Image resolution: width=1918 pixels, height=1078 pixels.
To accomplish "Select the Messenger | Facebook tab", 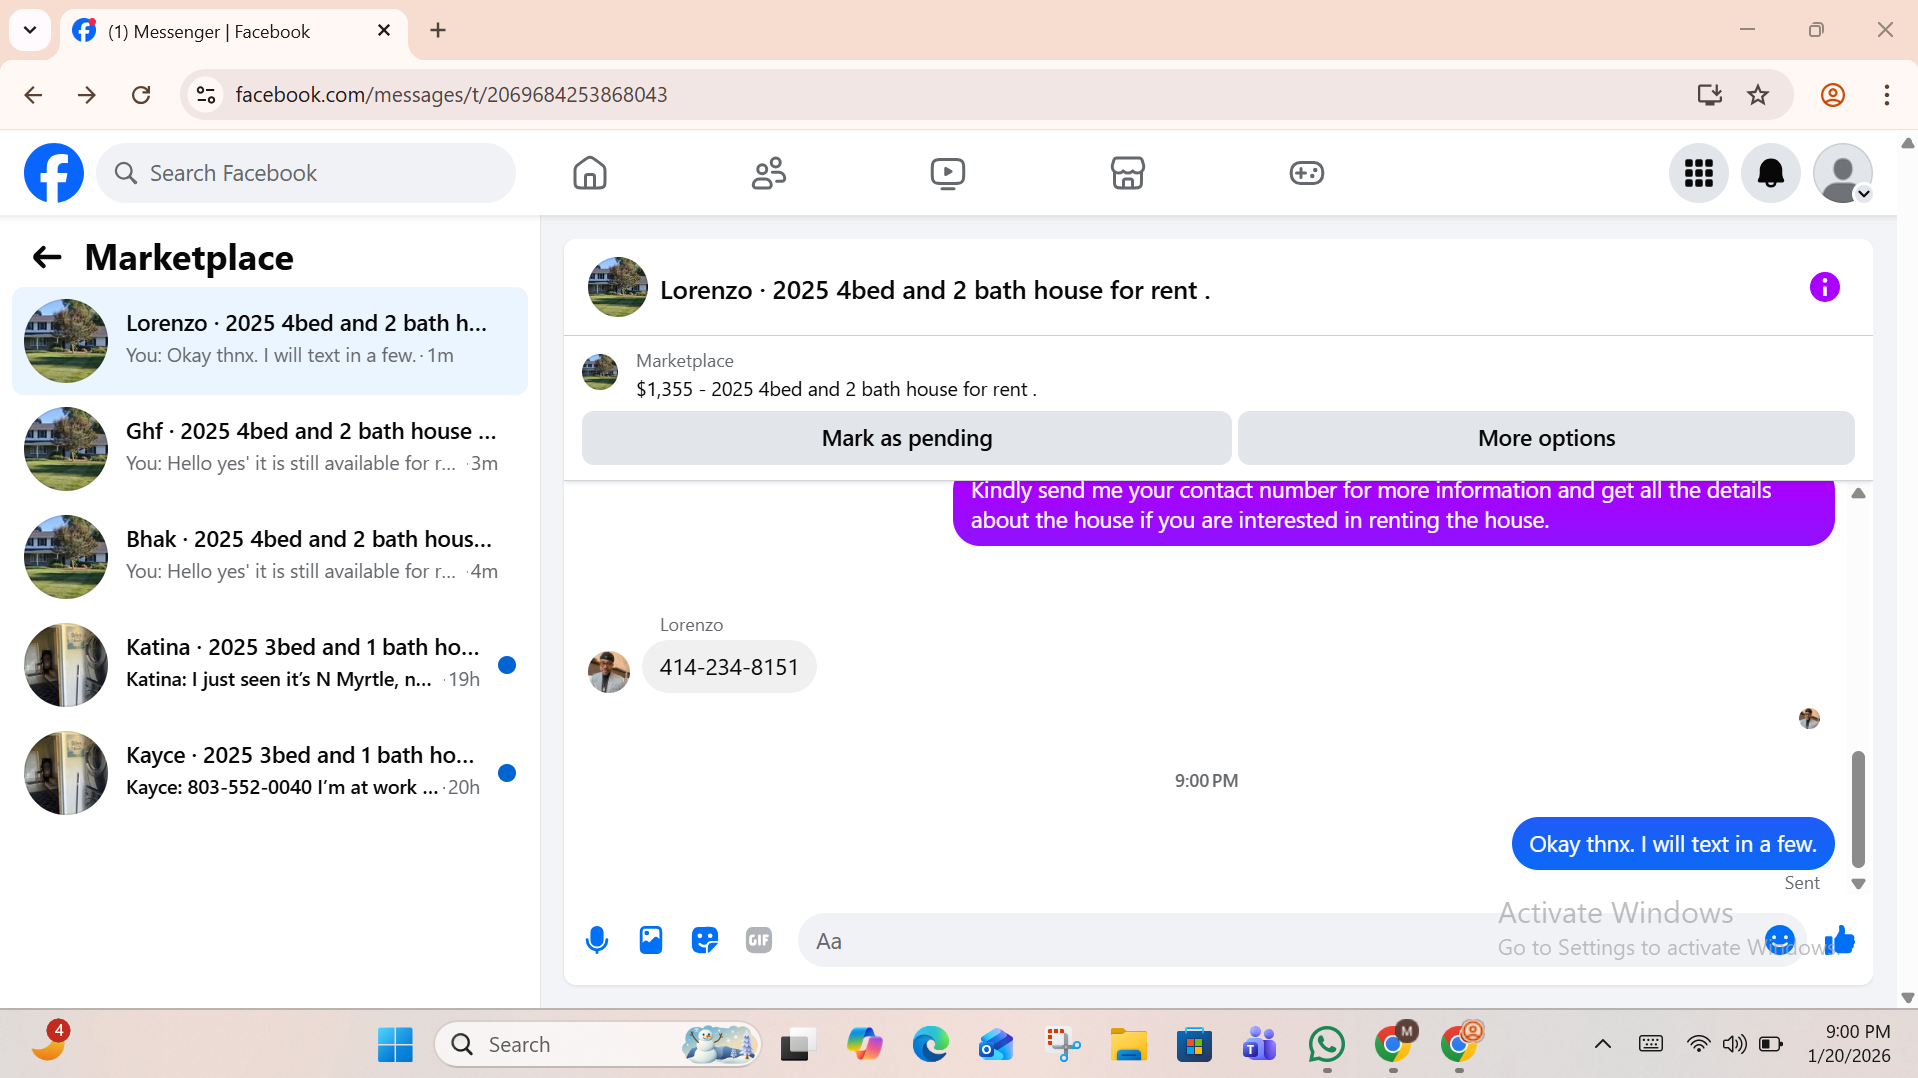I will [x=234, y=31].
